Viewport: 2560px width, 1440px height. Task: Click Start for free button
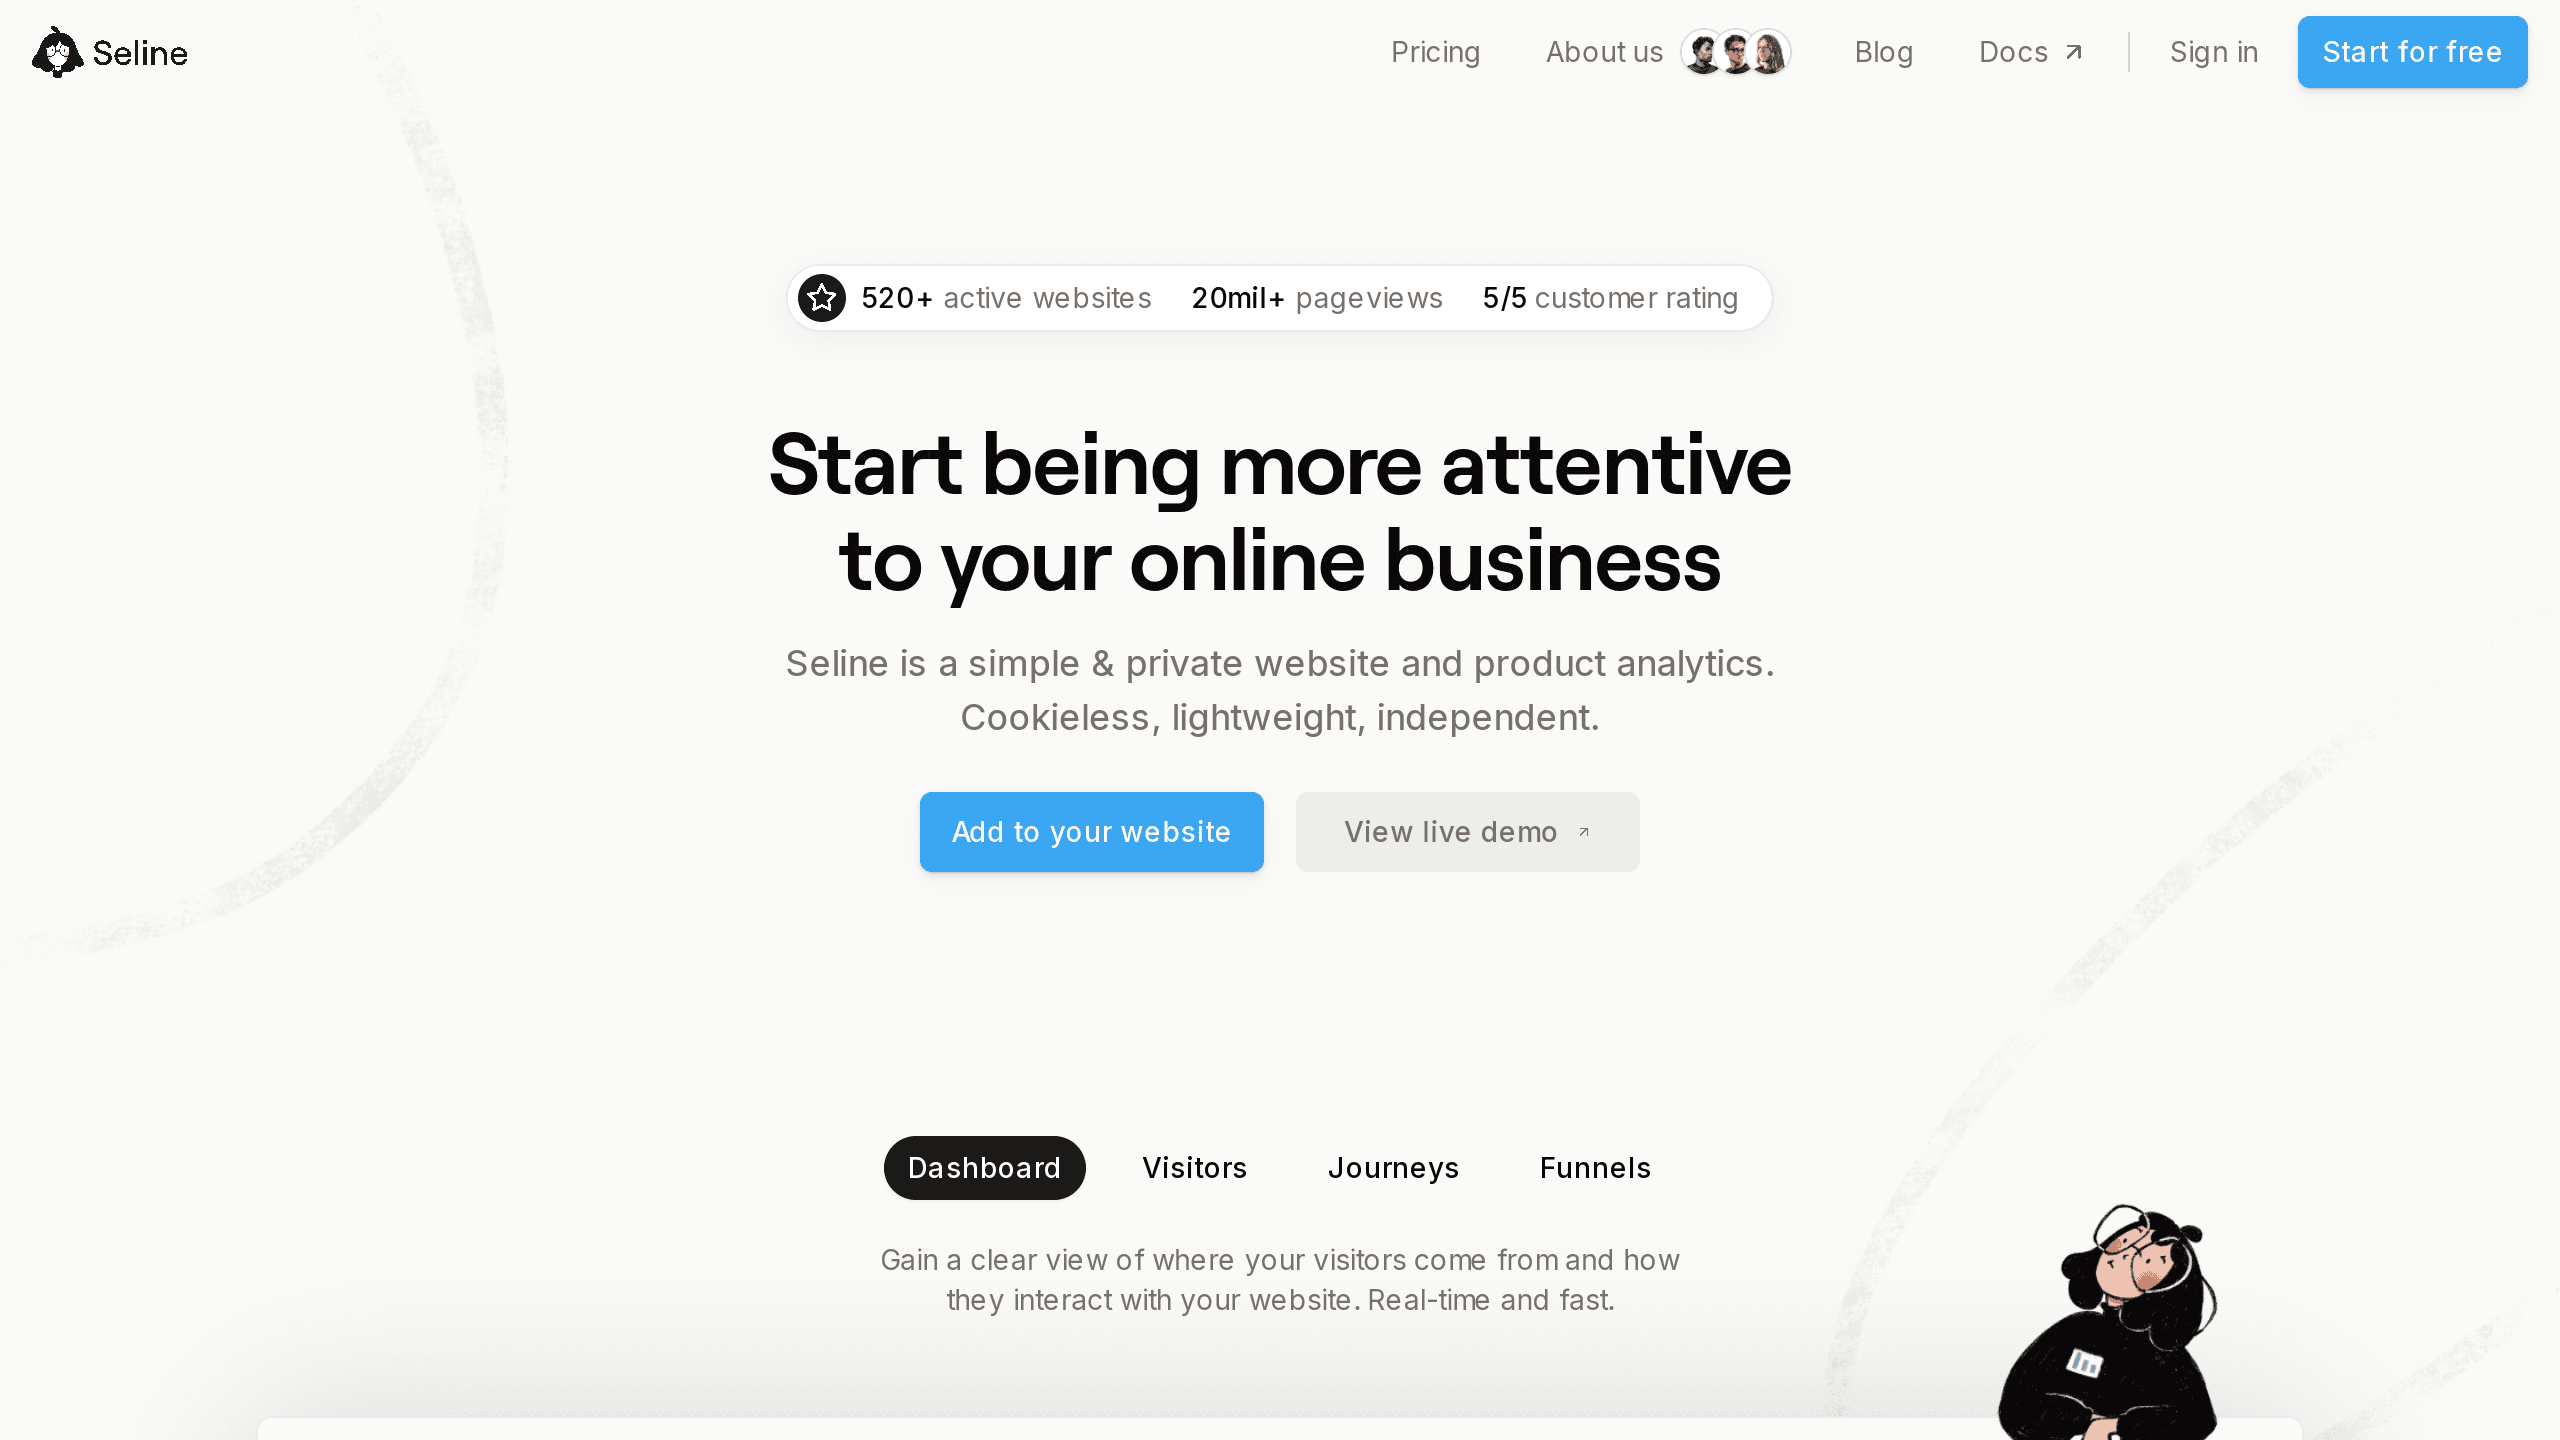pos(2412,51)
